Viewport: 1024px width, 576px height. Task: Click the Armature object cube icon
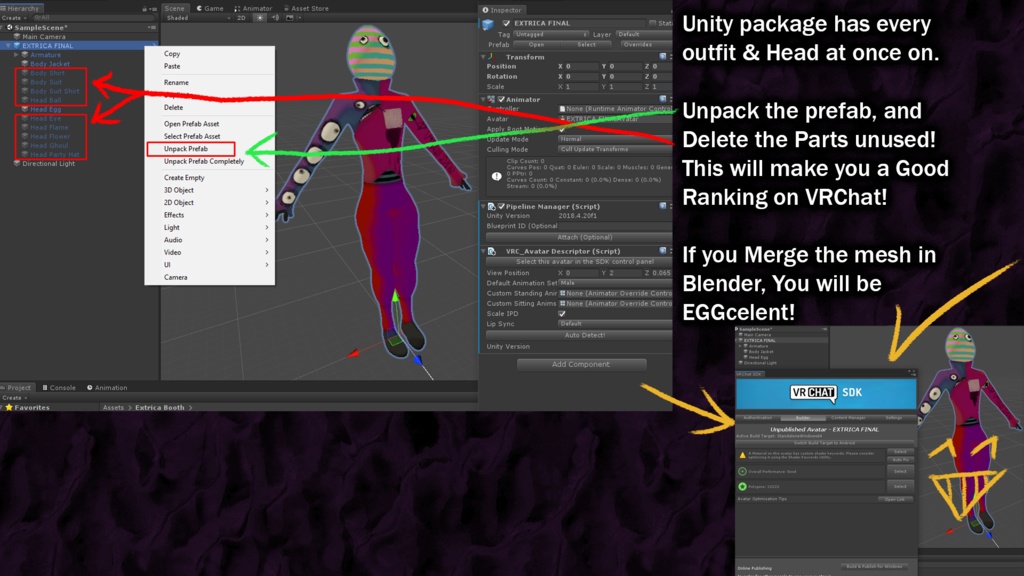25,55
